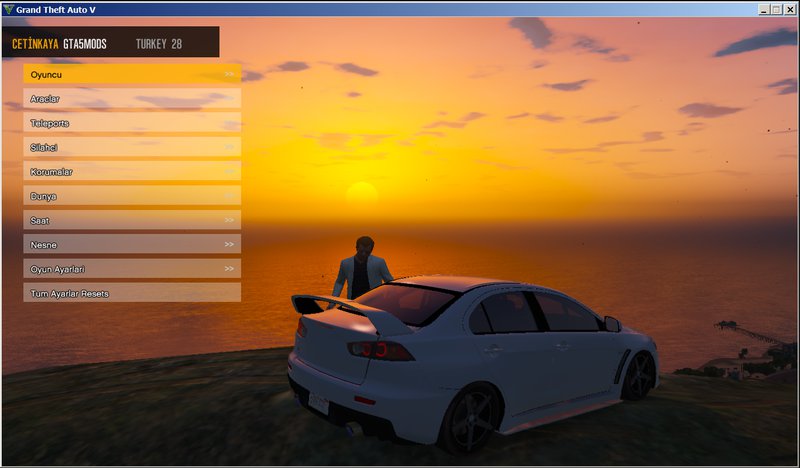
Task: Select the Teleports menu entry
Action: tap(132, 123)
